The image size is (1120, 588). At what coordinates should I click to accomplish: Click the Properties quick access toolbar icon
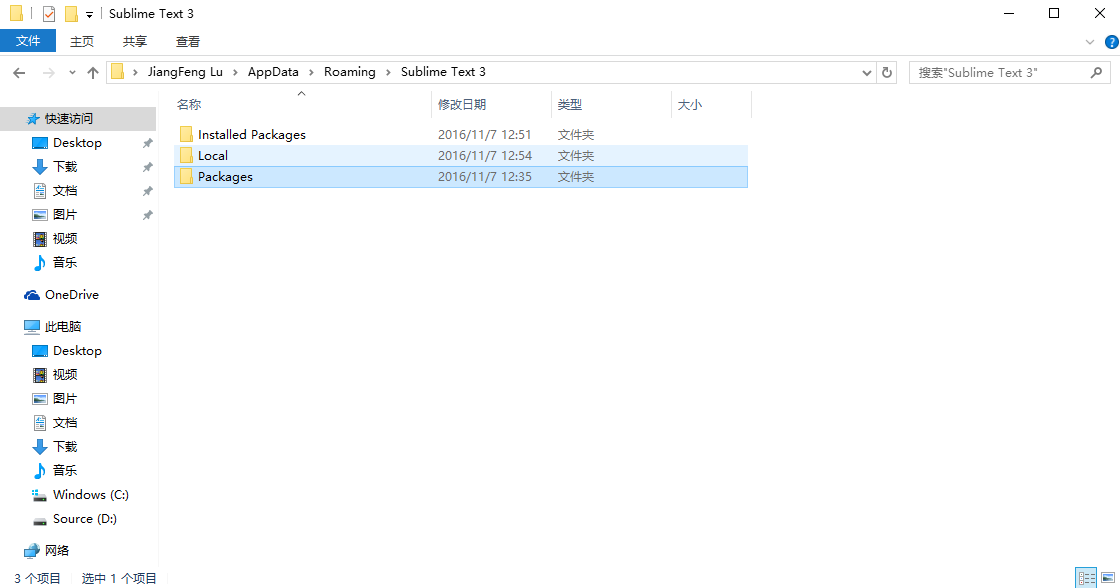49,14
